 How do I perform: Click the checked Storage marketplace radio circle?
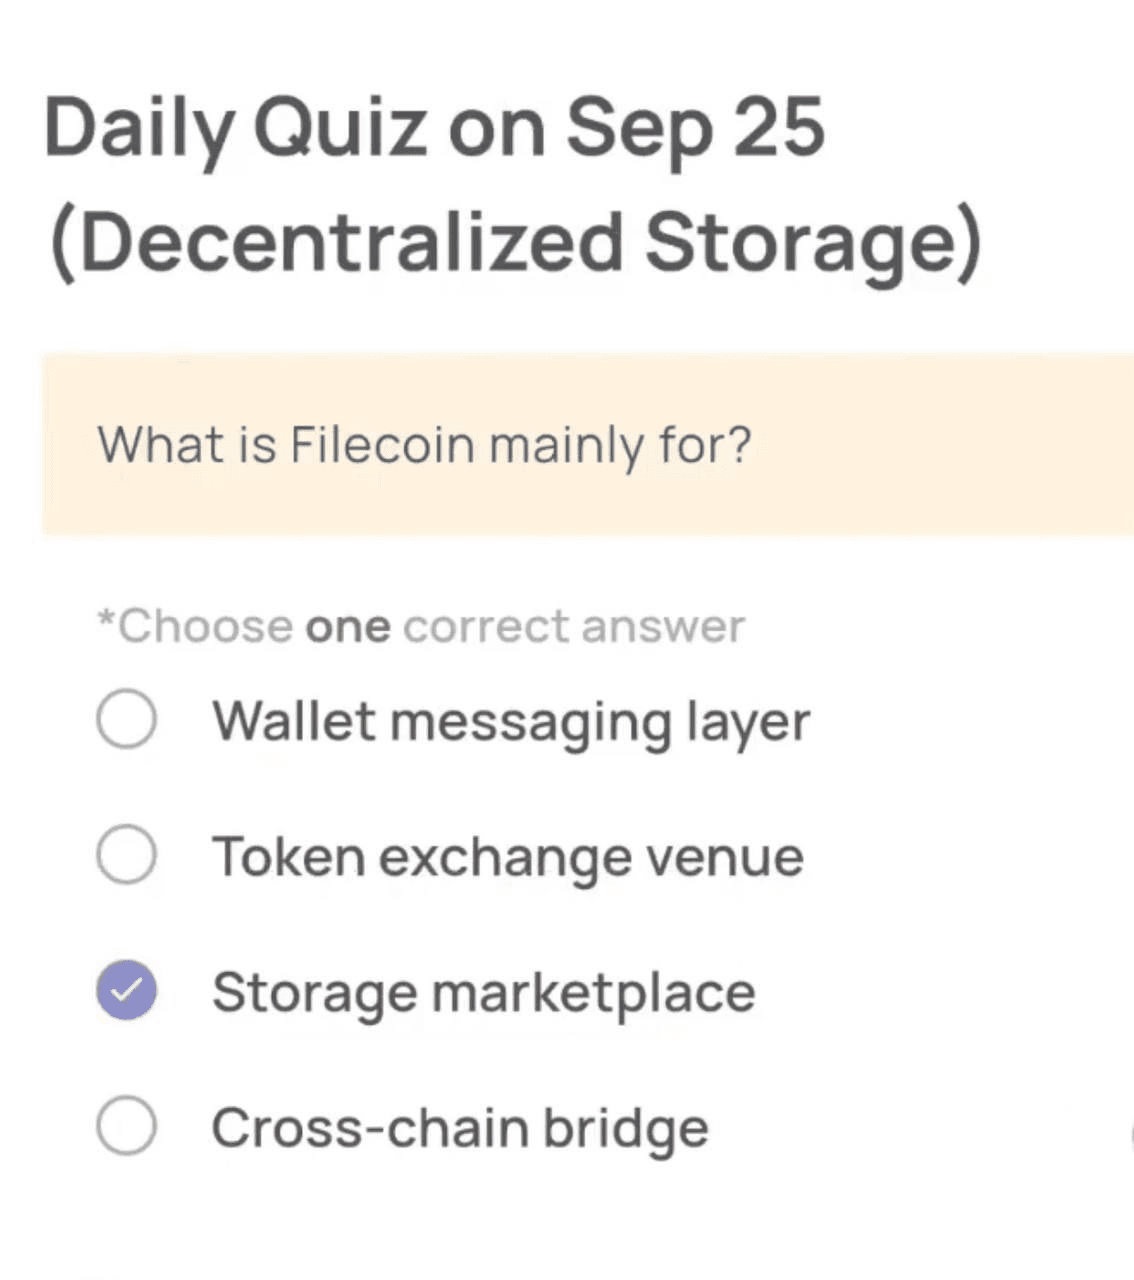pos(126,990)
